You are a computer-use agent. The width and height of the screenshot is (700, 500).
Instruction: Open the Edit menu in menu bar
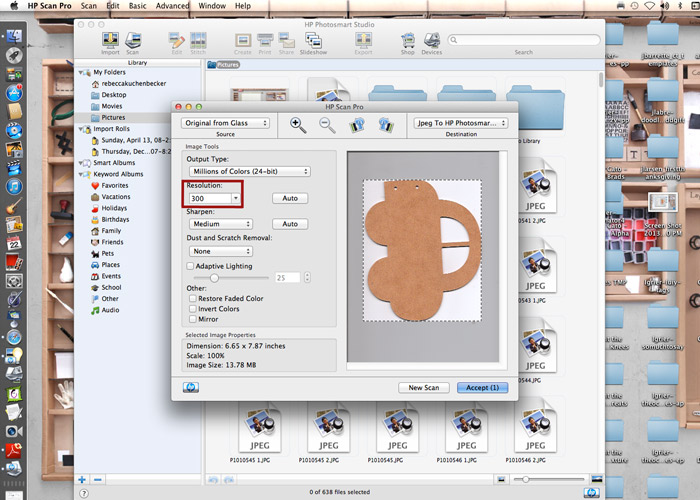113,6
